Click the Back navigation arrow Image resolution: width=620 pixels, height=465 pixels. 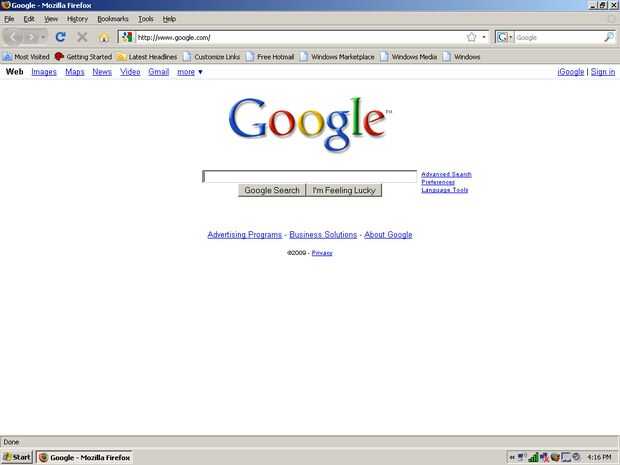[x=13, y=37]
